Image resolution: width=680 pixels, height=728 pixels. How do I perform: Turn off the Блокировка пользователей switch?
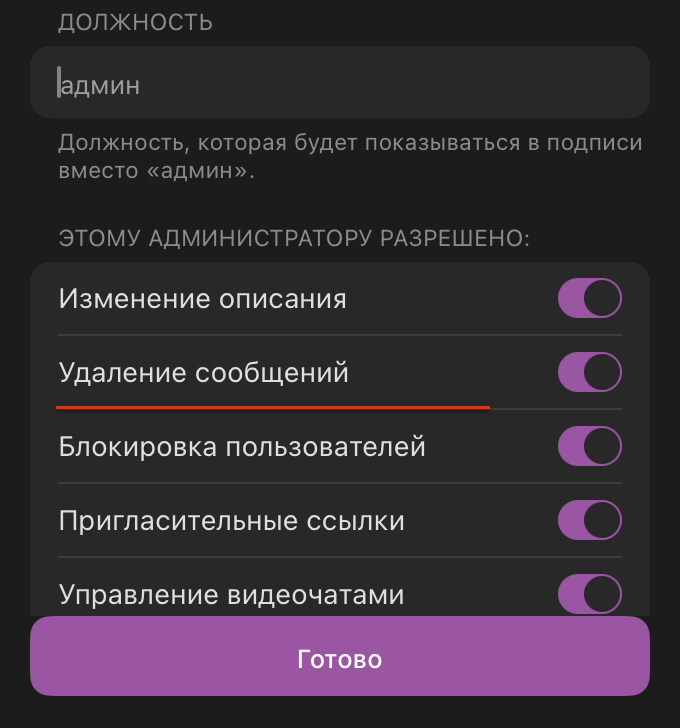click(x=589, y=446)
